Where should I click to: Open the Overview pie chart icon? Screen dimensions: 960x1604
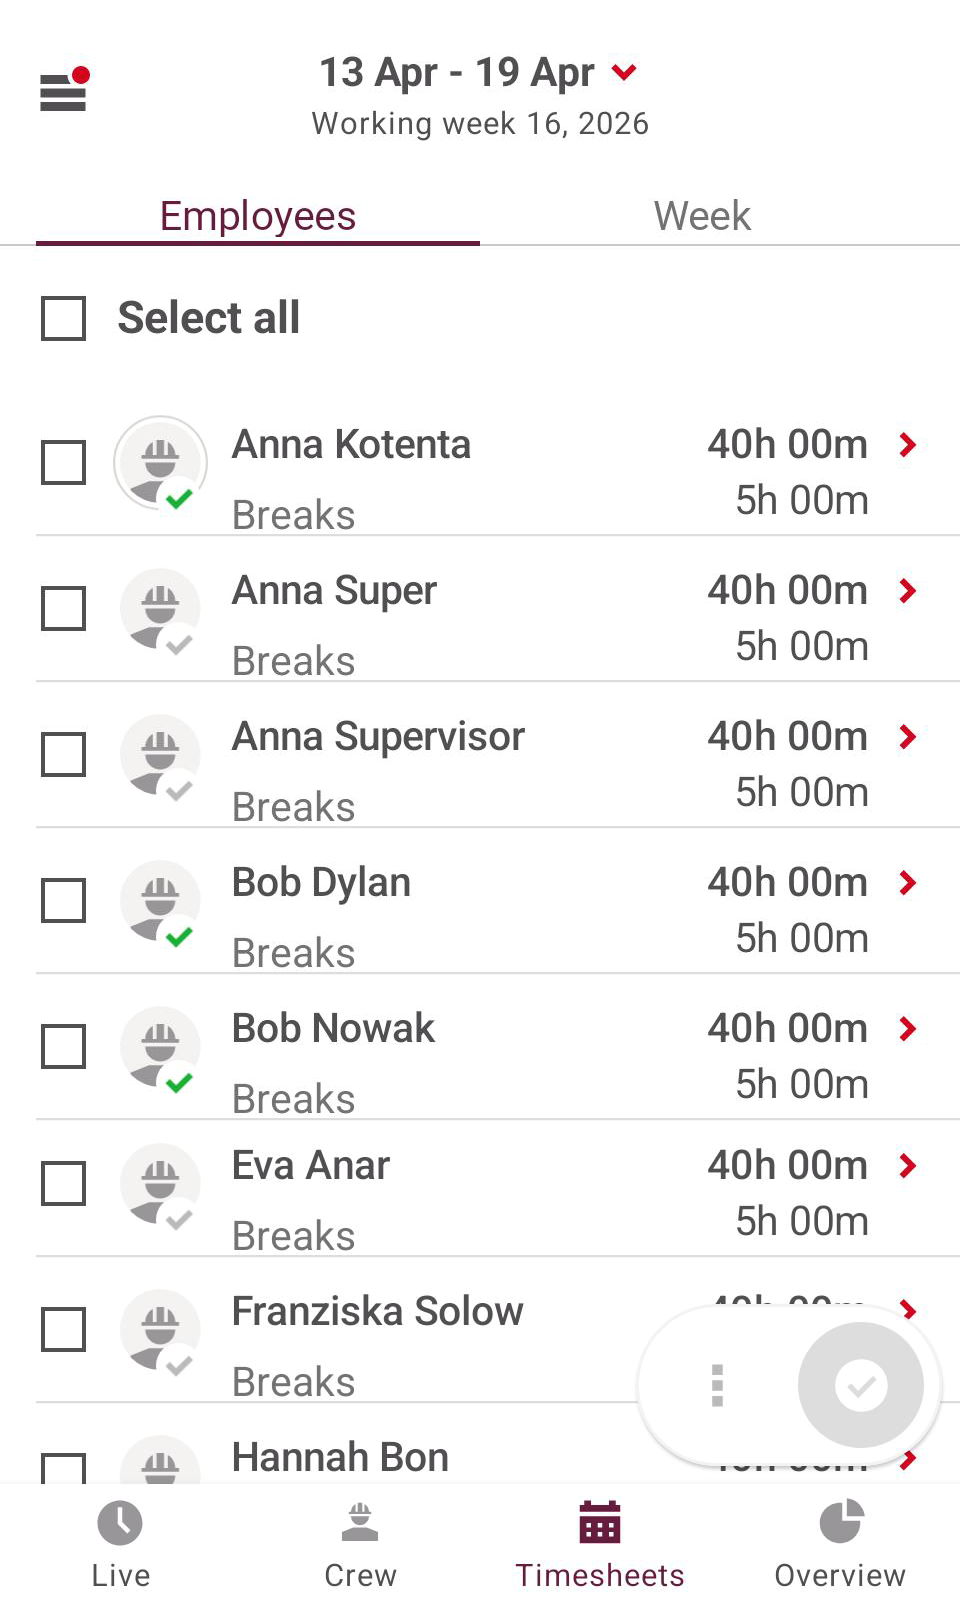[x=840, y=1523]
